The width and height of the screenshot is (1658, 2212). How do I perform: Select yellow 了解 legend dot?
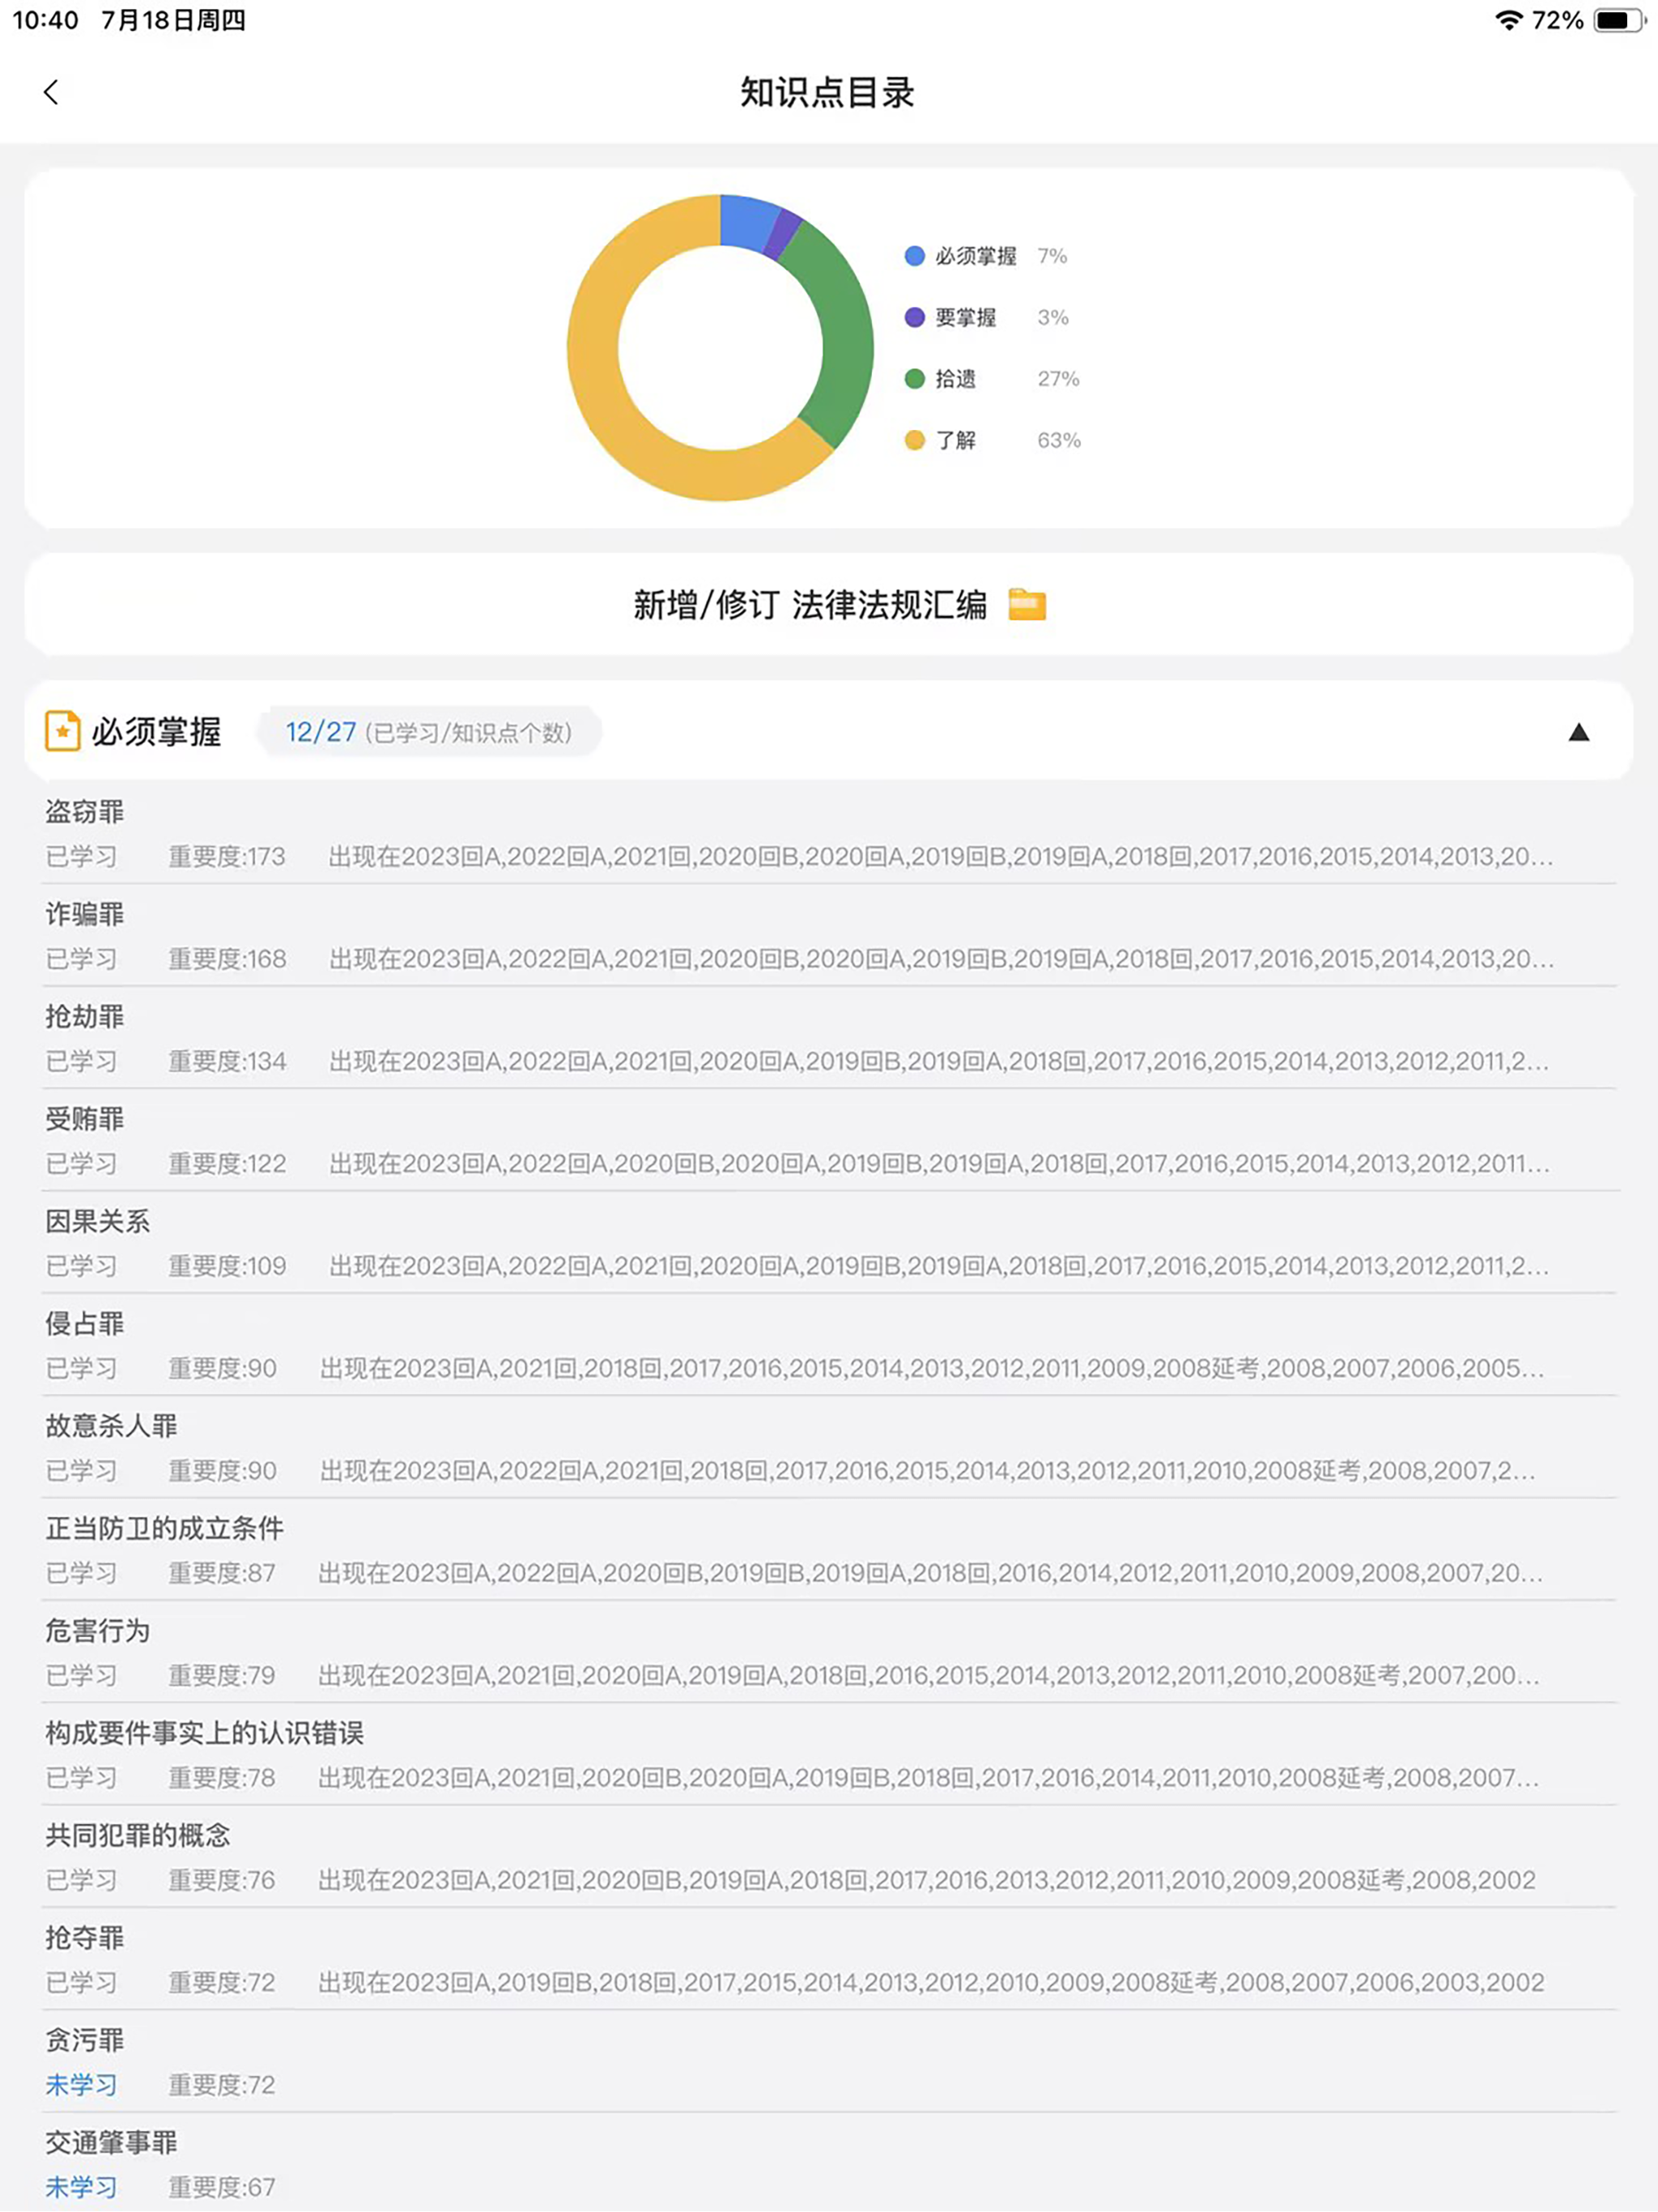click(914, 440)
